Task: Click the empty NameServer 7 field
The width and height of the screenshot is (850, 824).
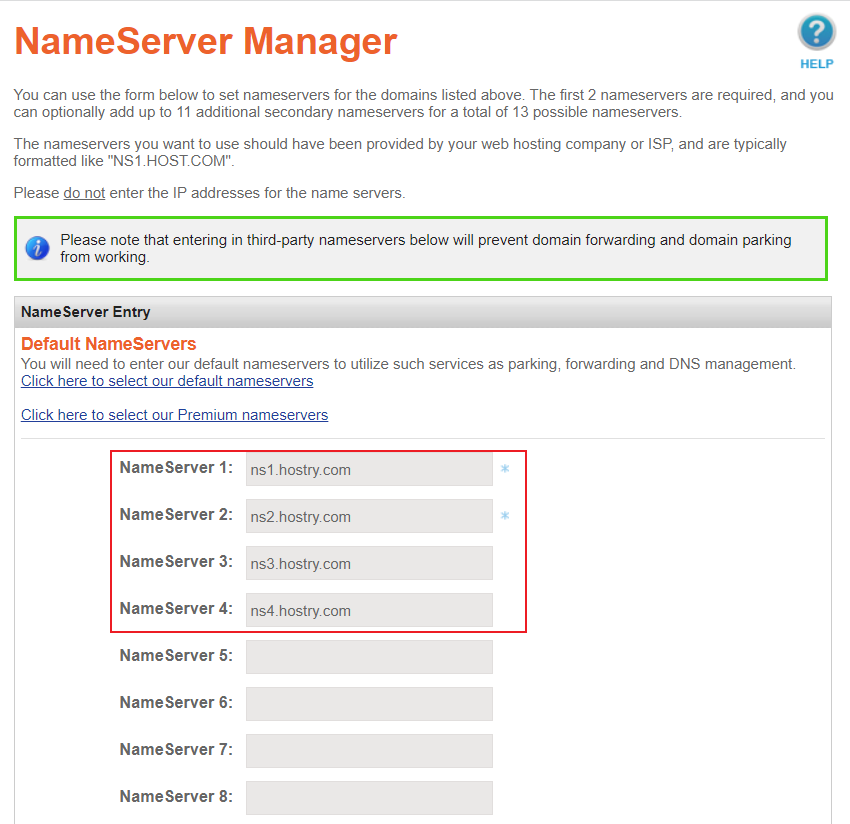Action: pyautogui.click(x=369, y=751)
